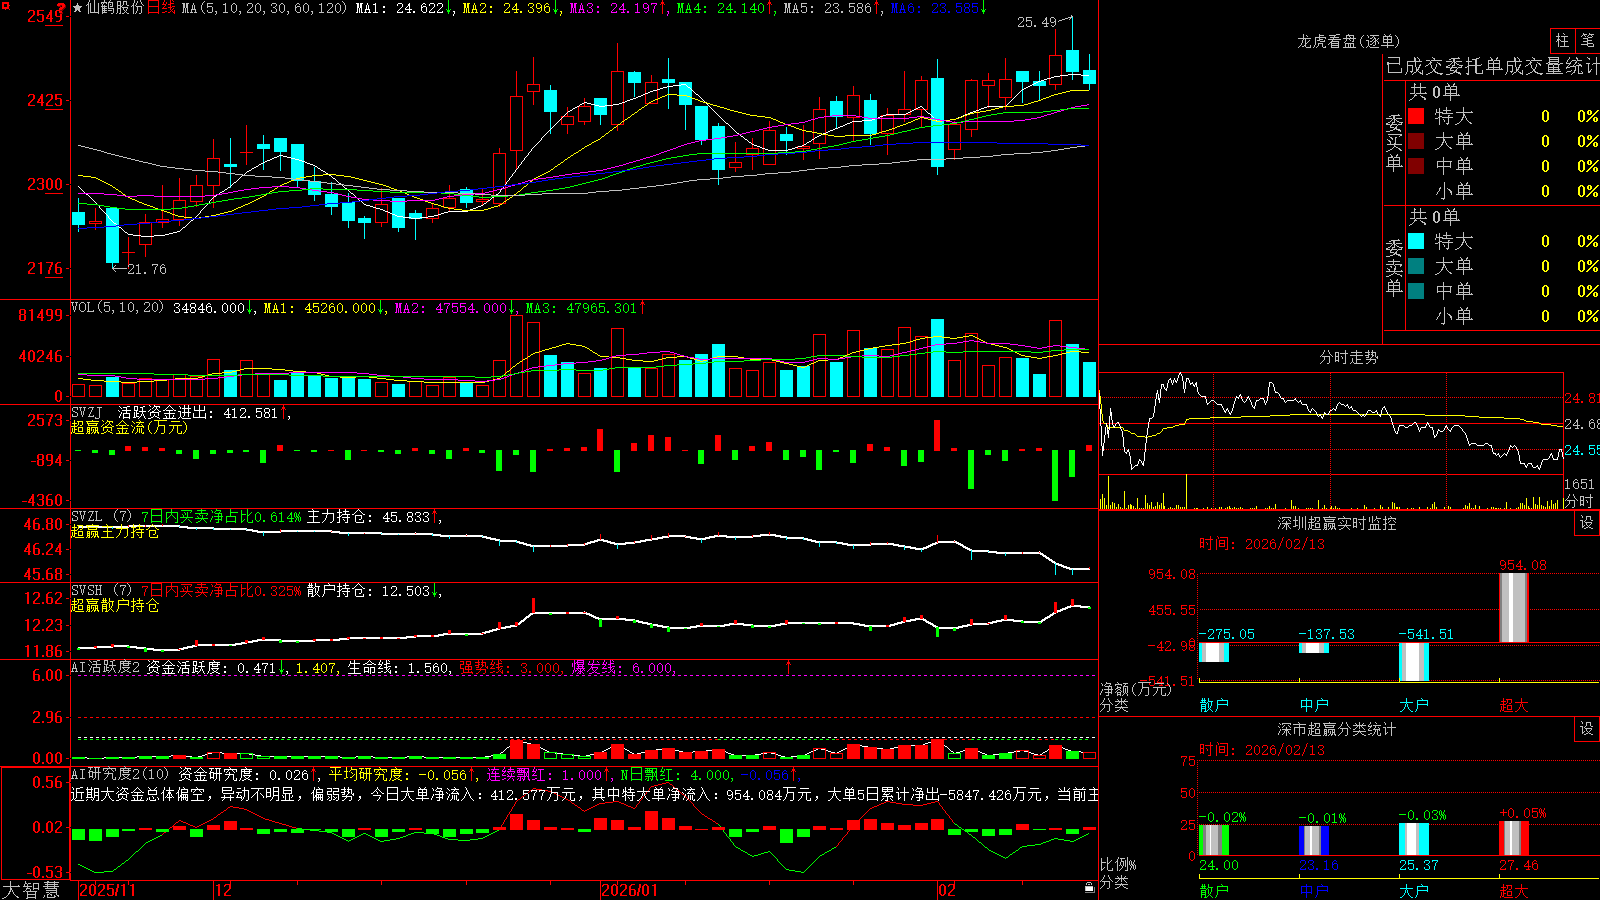Click the 深圳超赢实时监控 panel title

[x=1337, y=523]
